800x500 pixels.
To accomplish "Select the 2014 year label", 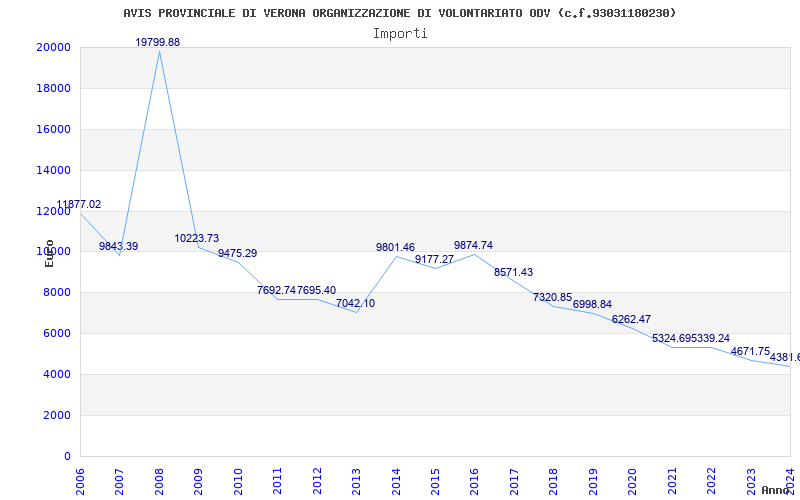I will 396,481.
